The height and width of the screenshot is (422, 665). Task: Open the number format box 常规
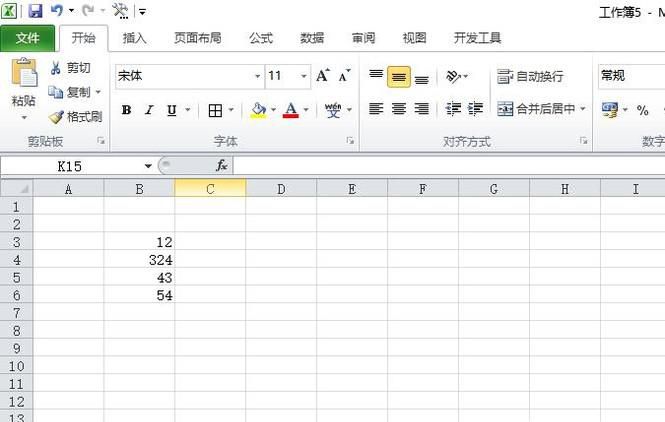click(x=631, y=76)
